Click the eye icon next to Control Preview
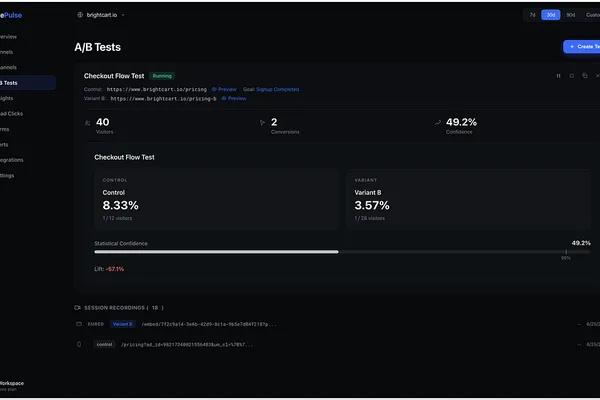 tap(214, 89)
